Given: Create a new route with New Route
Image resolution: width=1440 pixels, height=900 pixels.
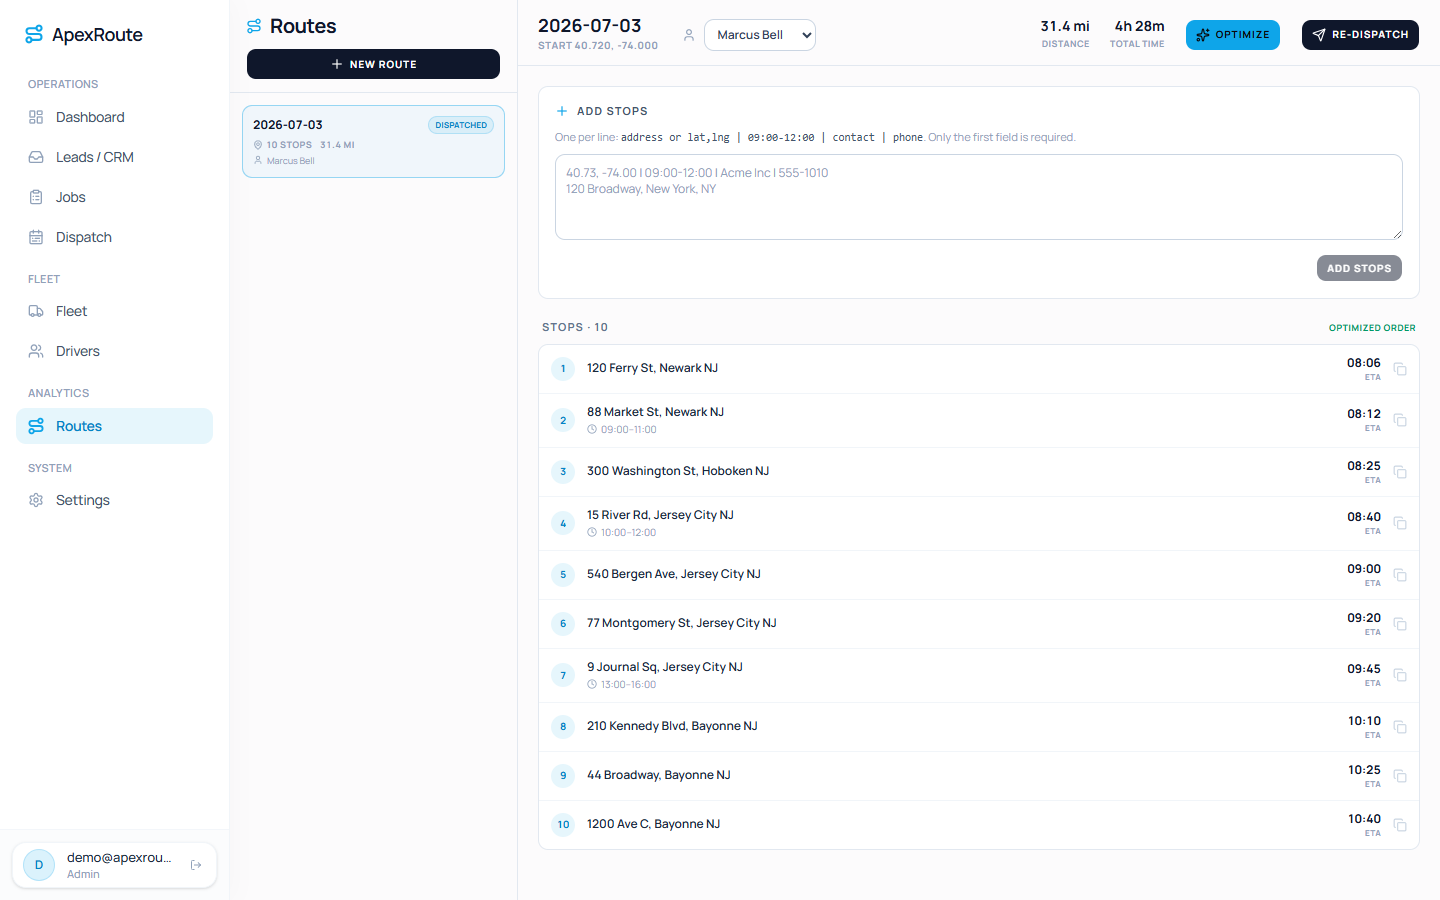Looking at the screenshot, I should (373, 64).
